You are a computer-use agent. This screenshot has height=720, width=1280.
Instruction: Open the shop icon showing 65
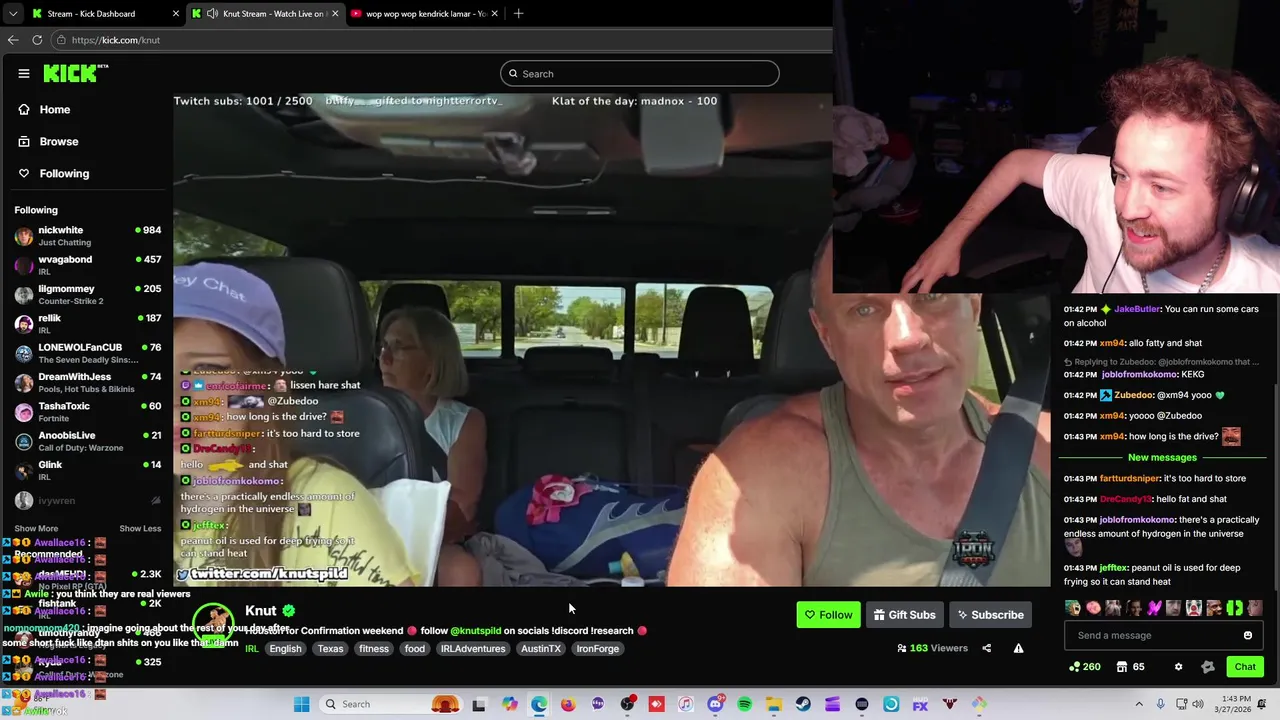click(1130, 667)
